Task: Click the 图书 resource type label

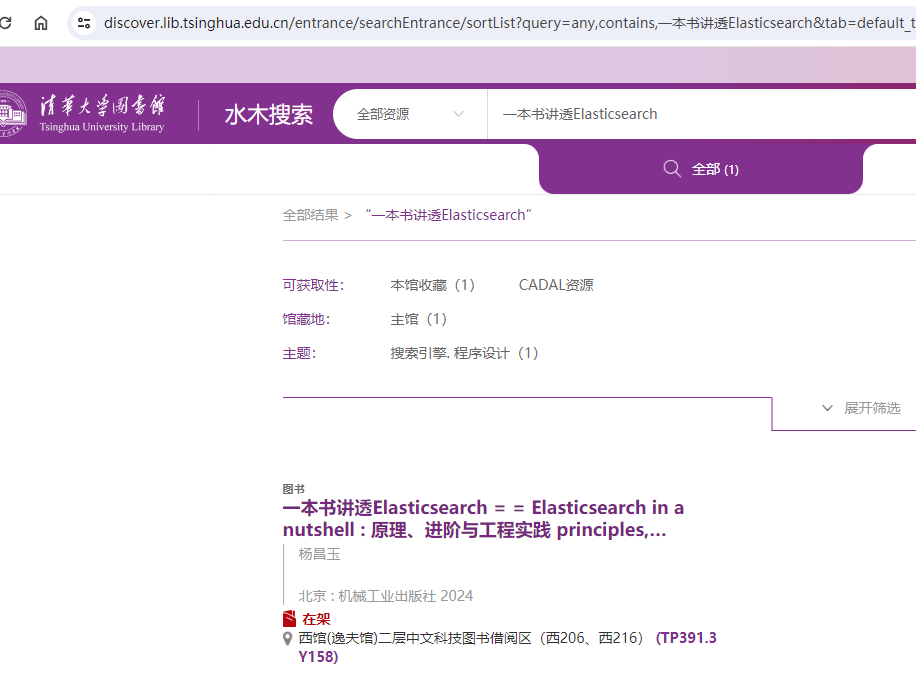Action: click(x=294, y=489)
